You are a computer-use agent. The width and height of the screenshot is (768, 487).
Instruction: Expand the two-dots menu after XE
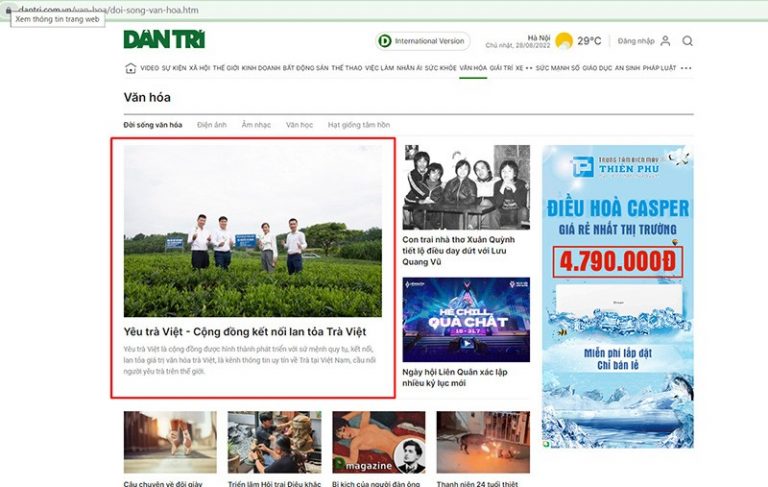[529, 68]
